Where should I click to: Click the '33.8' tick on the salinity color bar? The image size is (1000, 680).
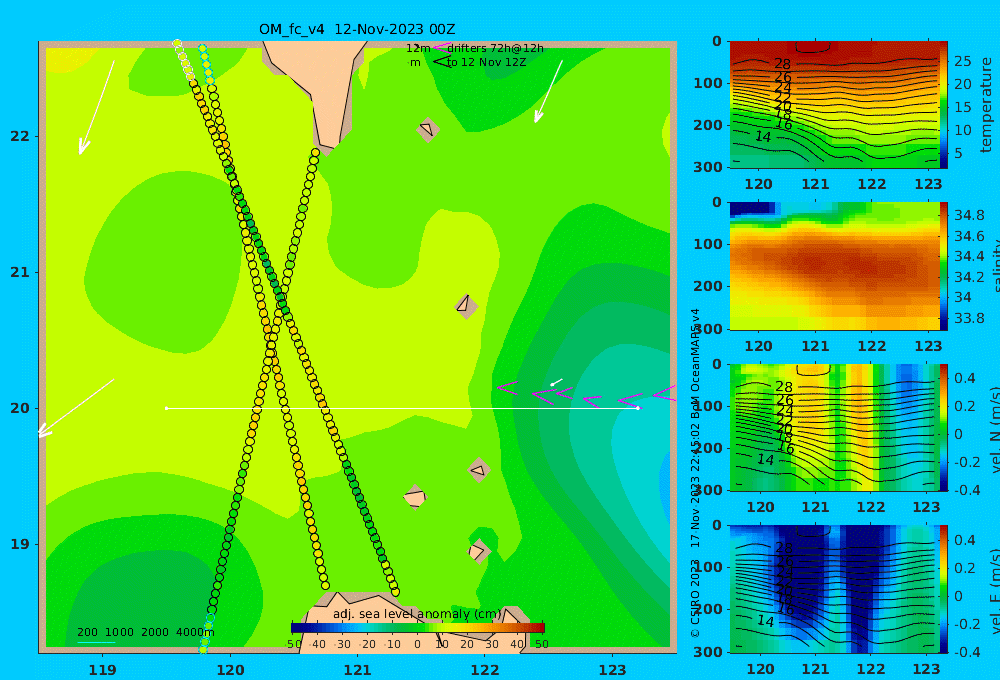[969, 318]
